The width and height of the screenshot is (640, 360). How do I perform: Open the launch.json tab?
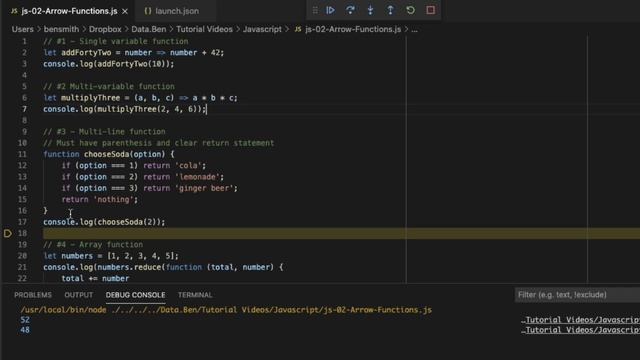(177, 11)
